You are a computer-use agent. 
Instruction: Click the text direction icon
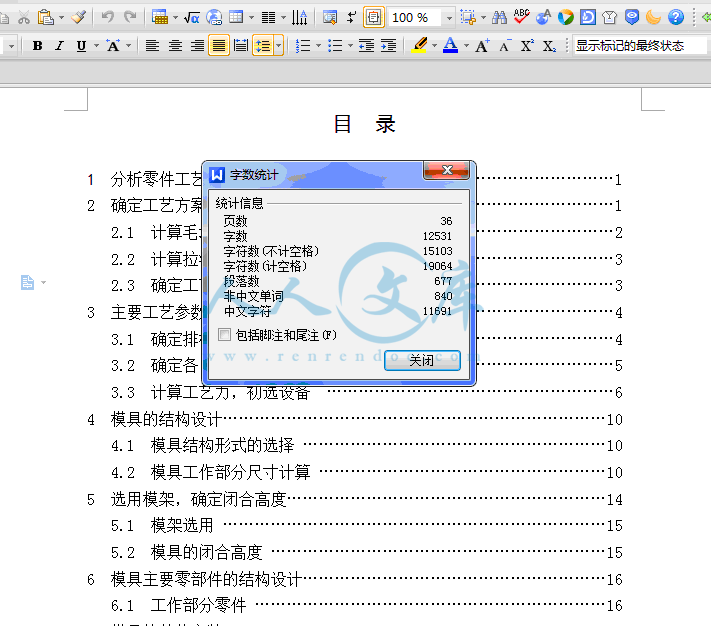click(299, 18)
